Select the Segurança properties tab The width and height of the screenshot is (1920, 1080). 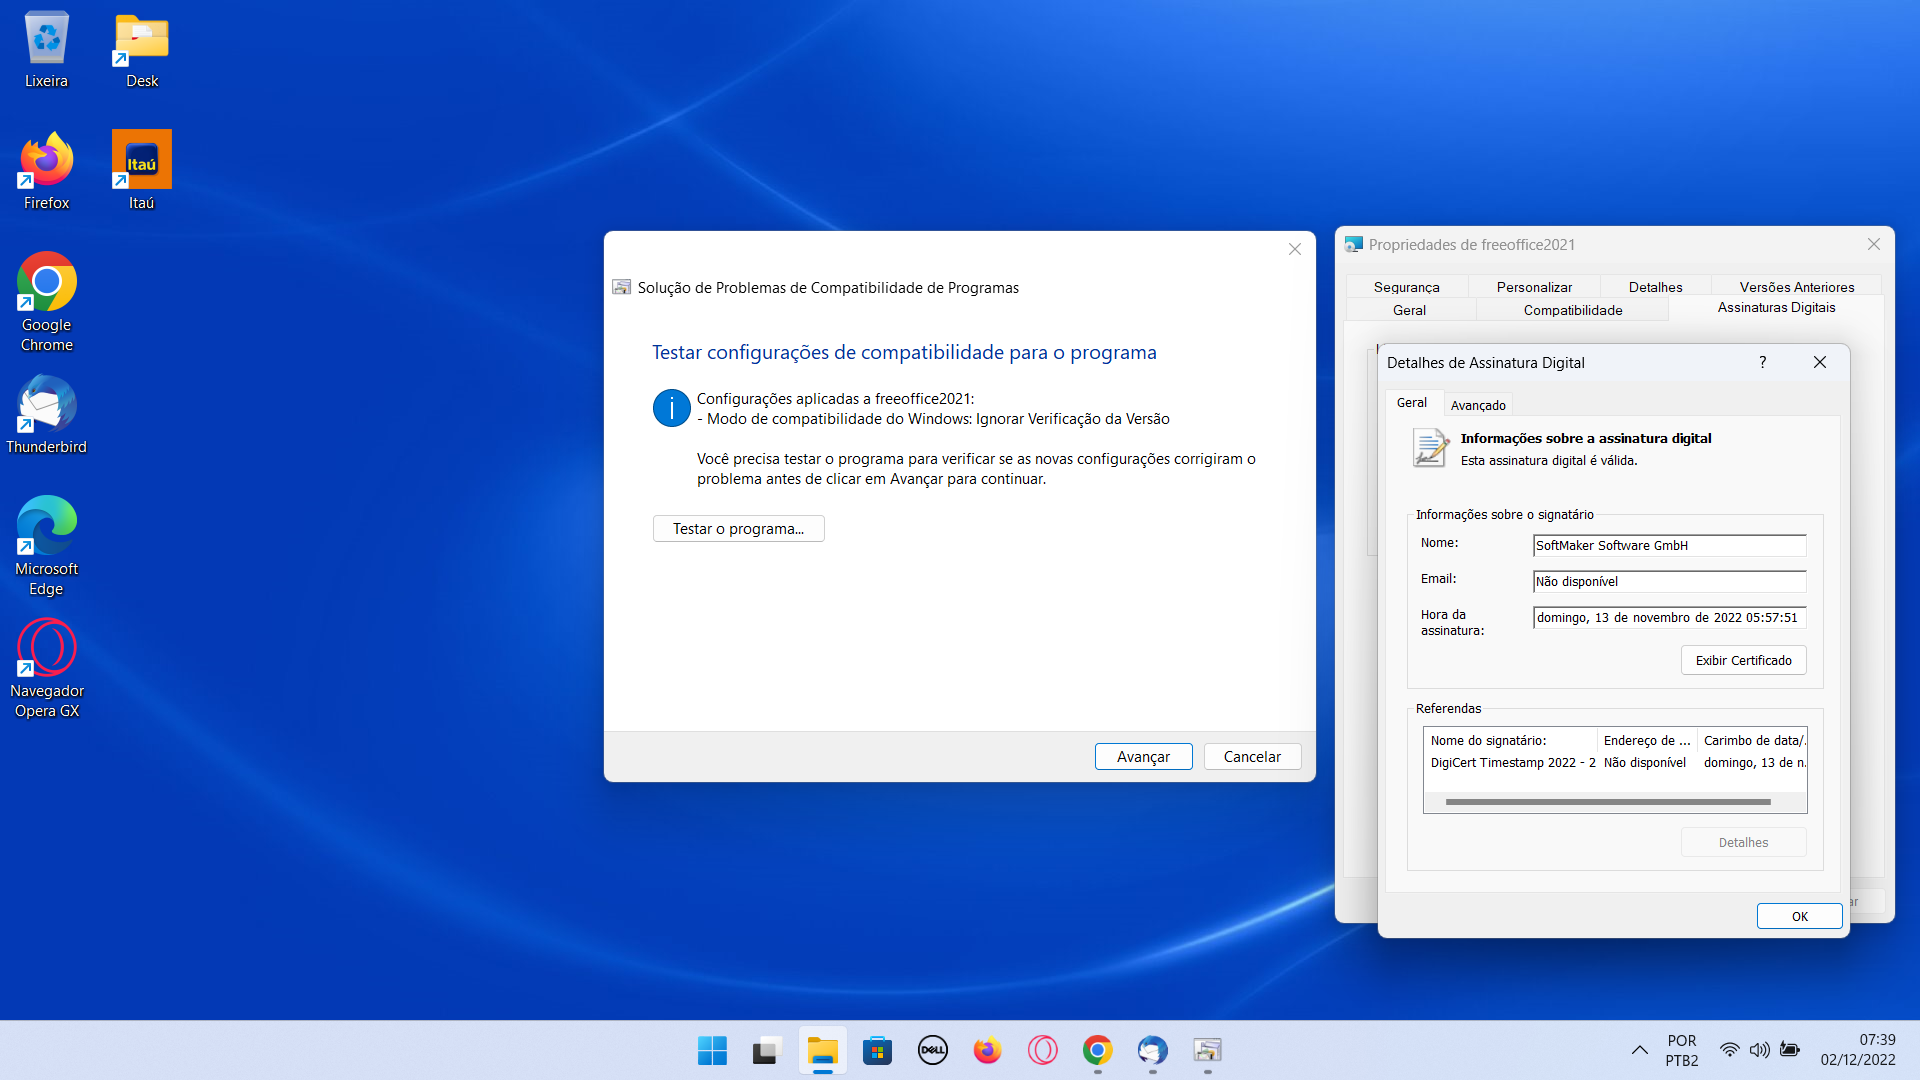coord(1406,287)
